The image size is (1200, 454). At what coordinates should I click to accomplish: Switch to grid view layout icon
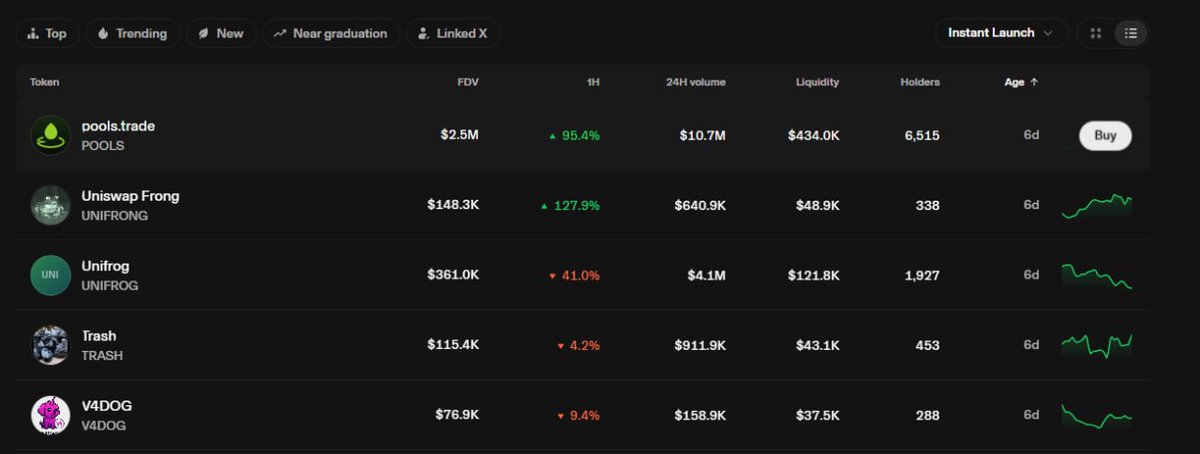click(x=1096, y=33)
